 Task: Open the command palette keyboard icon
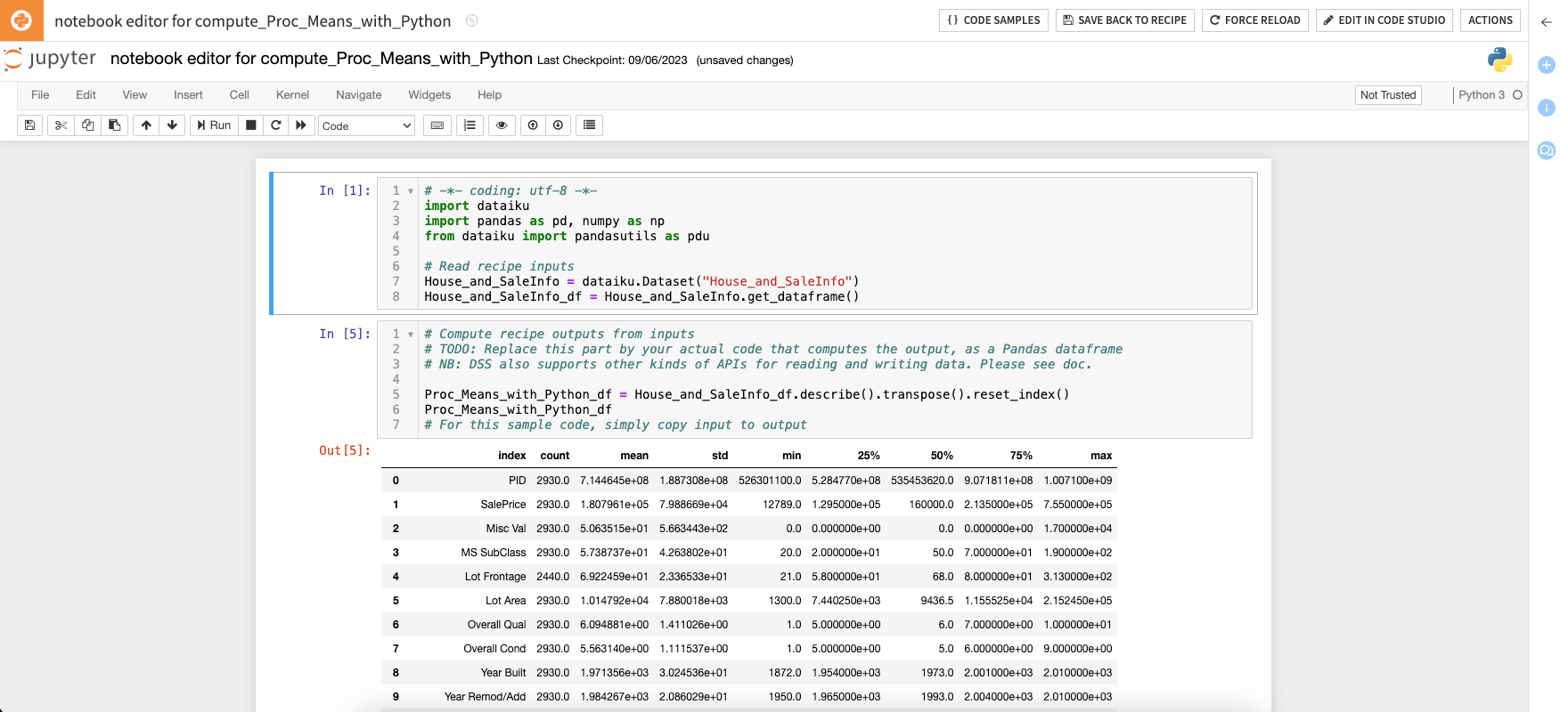pos(437,125)
